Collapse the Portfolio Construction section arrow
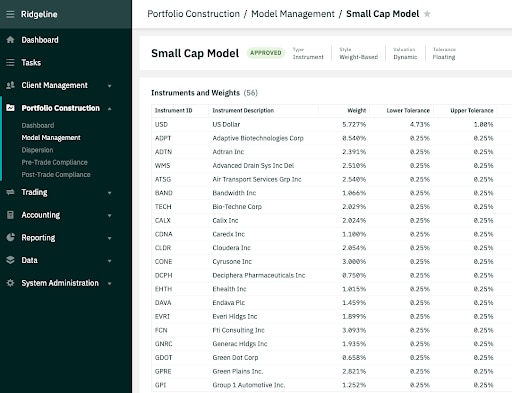 [109, 109]
